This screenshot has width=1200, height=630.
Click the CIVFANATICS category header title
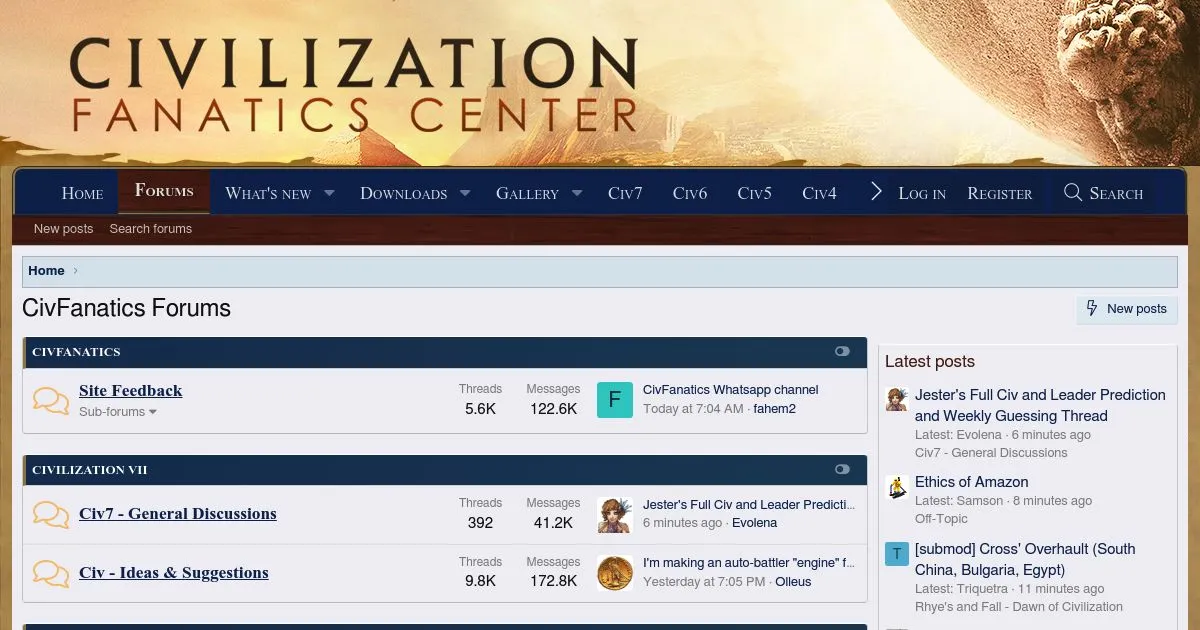coord(76,352)
